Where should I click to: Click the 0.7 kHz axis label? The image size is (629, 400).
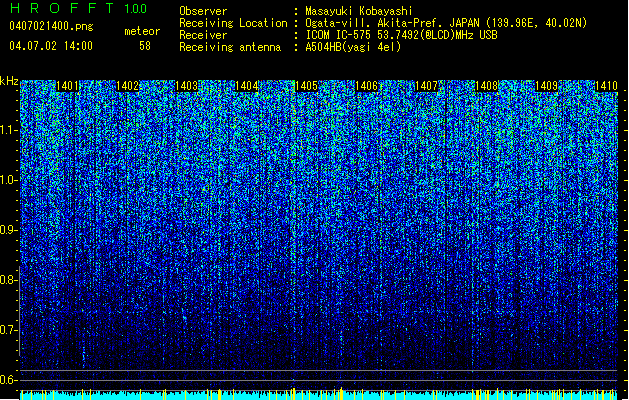[8, 330]
